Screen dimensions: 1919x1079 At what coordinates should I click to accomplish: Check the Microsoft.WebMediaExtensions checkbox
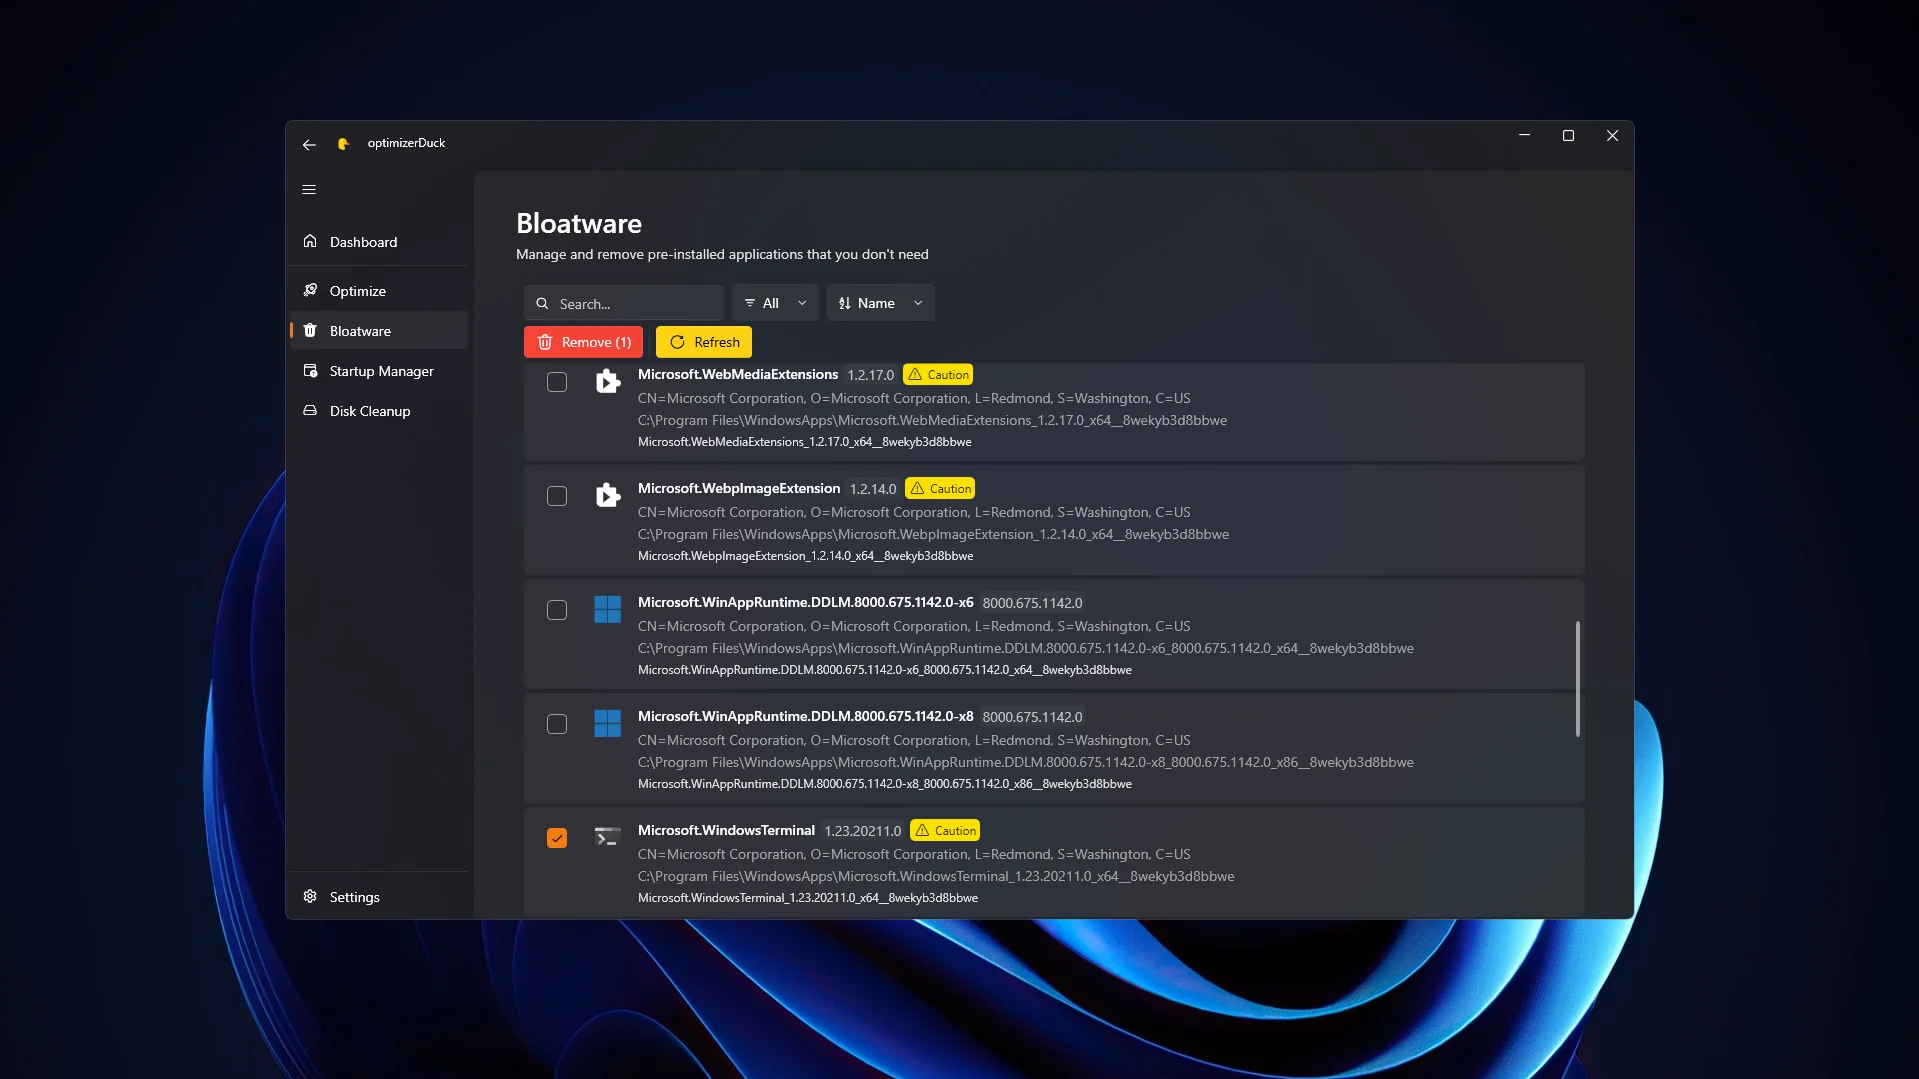coord(557,382)
